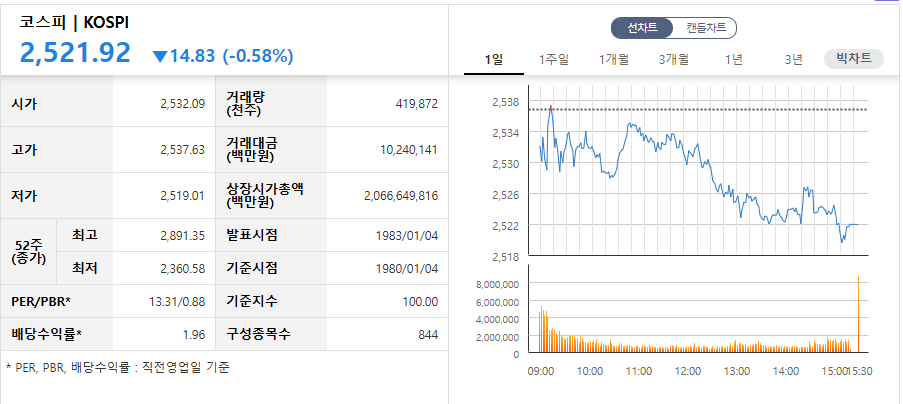Click the red high-point marker on chart

(551, 107)
